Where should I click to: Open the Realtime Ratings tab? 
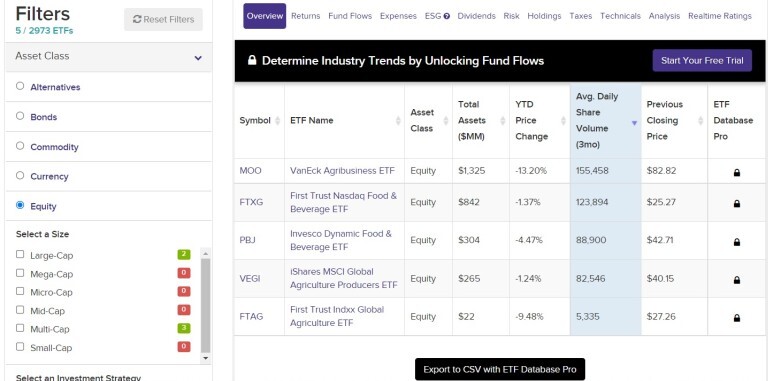click(x=720, y=16)
